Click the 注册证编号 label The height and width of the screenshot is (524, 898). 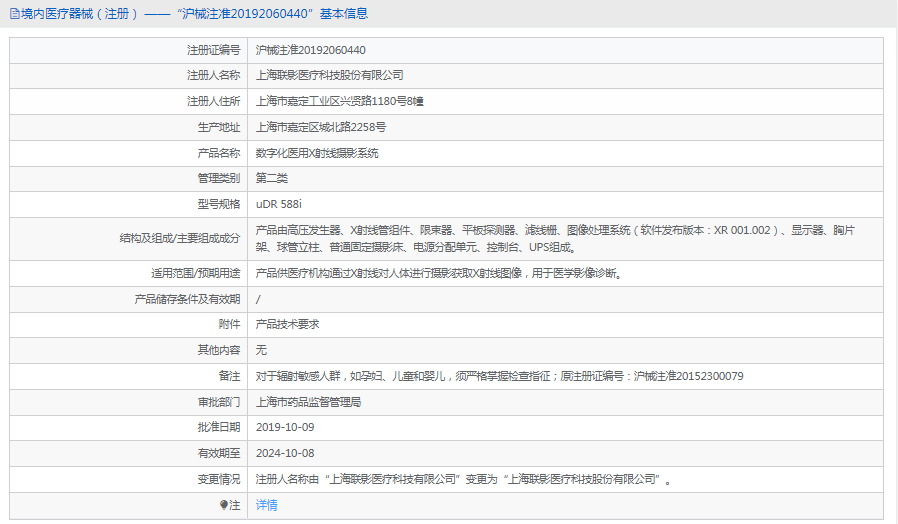click(x=214, y=50)
